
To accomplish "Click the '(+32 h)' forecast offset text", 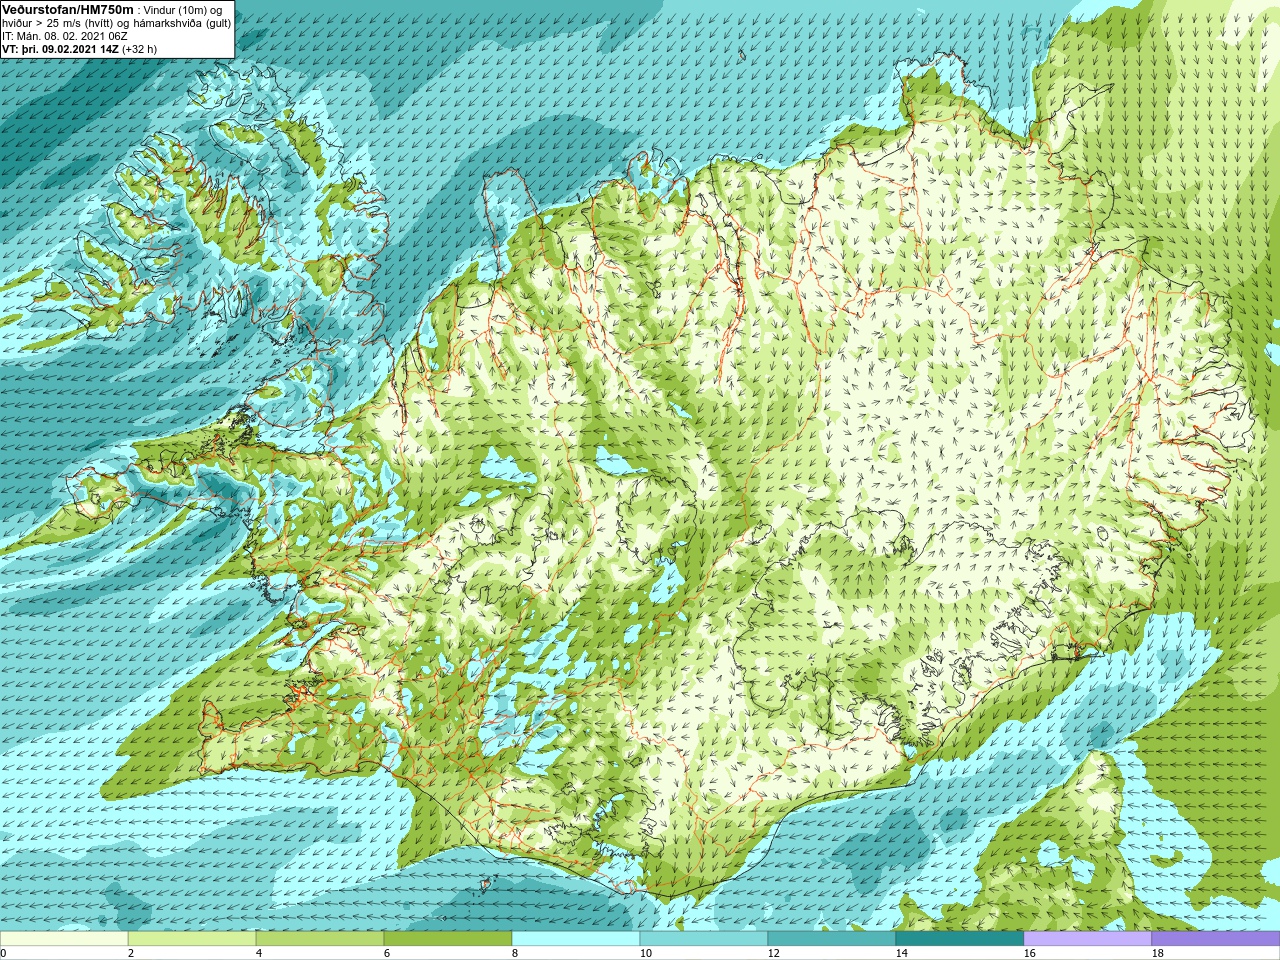I will [x=139, y=49].
